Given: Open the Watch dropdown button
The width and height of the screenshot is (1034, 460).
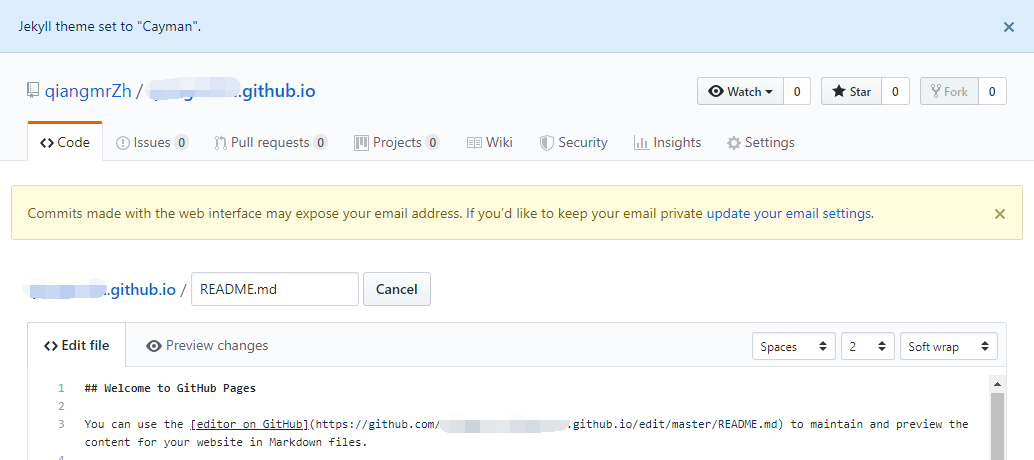Looking at the screenshot, I should pos(741,91).
